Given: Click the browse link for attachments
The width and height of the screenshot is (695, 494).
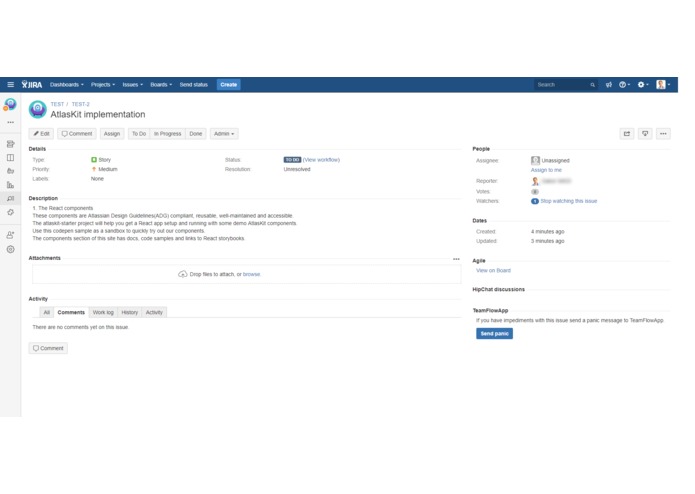Looking at the screenshot, I should [251, 274].
